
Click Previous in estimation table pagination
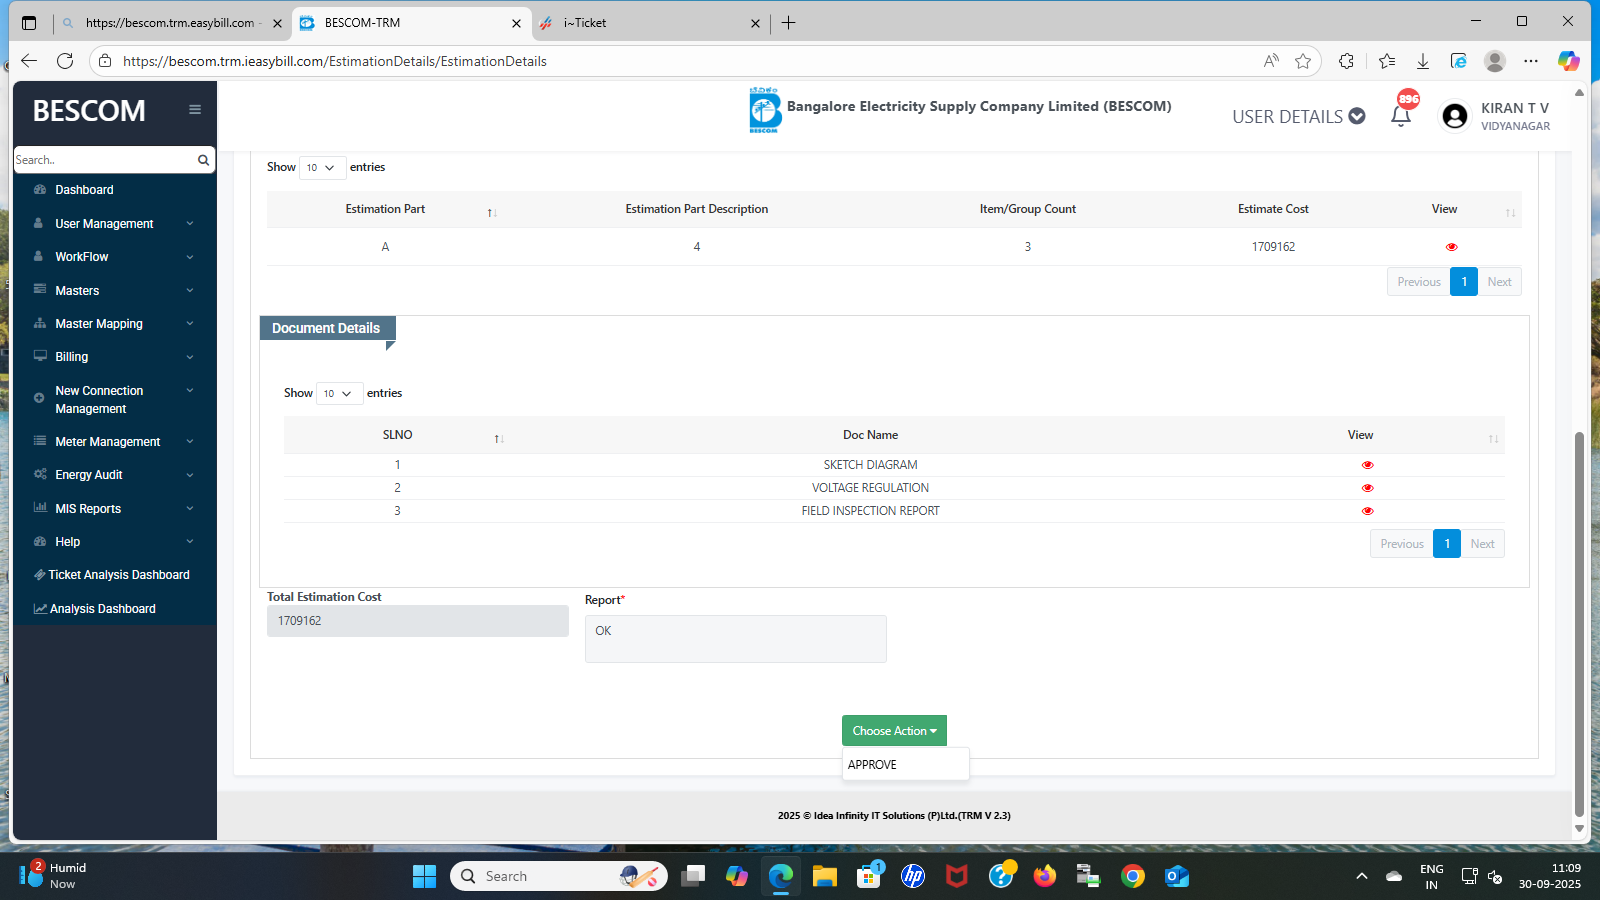[x=1418, y=282]
